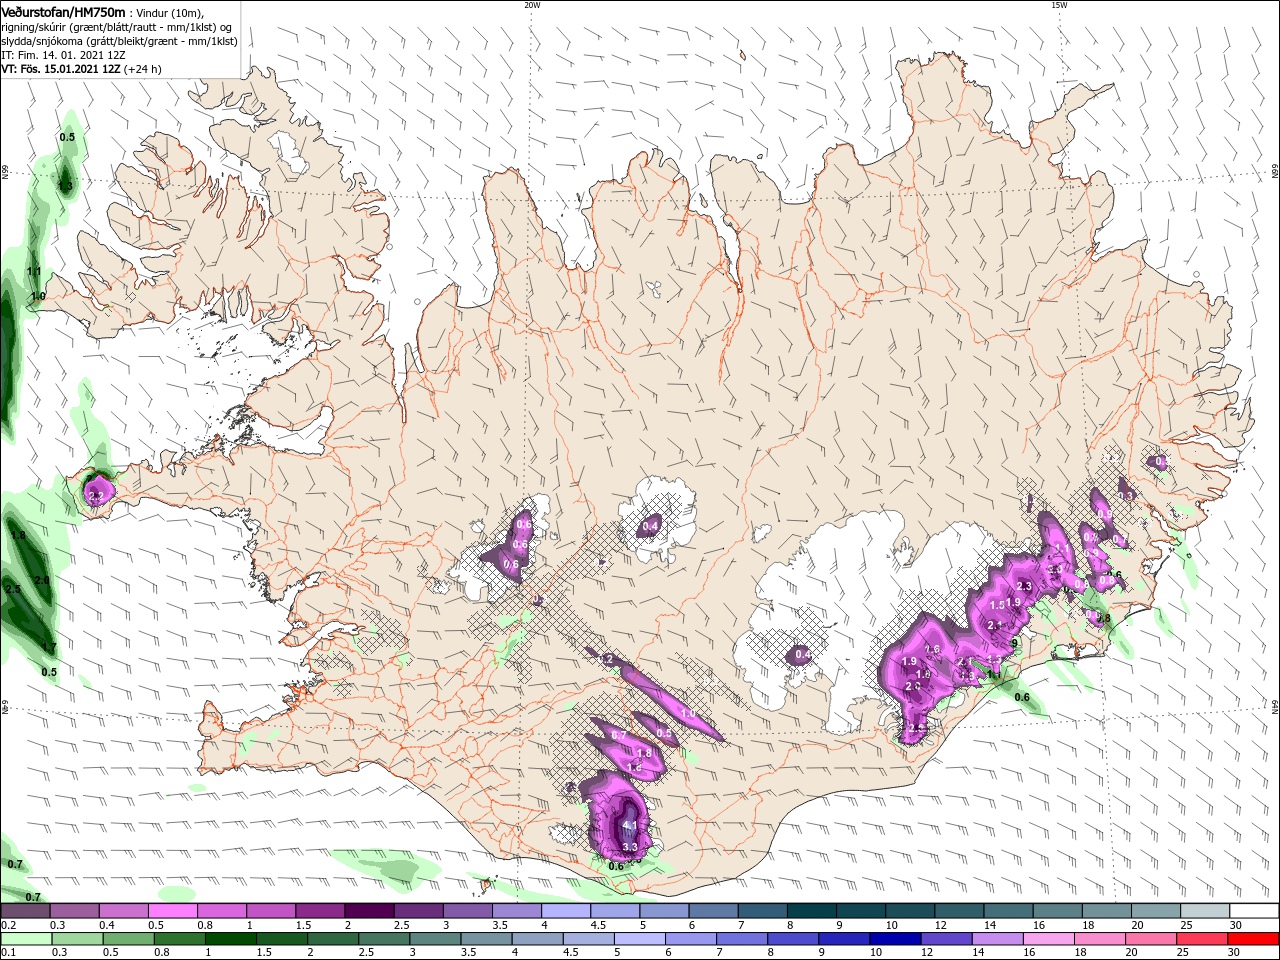Pick the darkest purple swatch between 2 and 2.5
The height and width of the screenshot is (960, 1280).
click(369, 911)
